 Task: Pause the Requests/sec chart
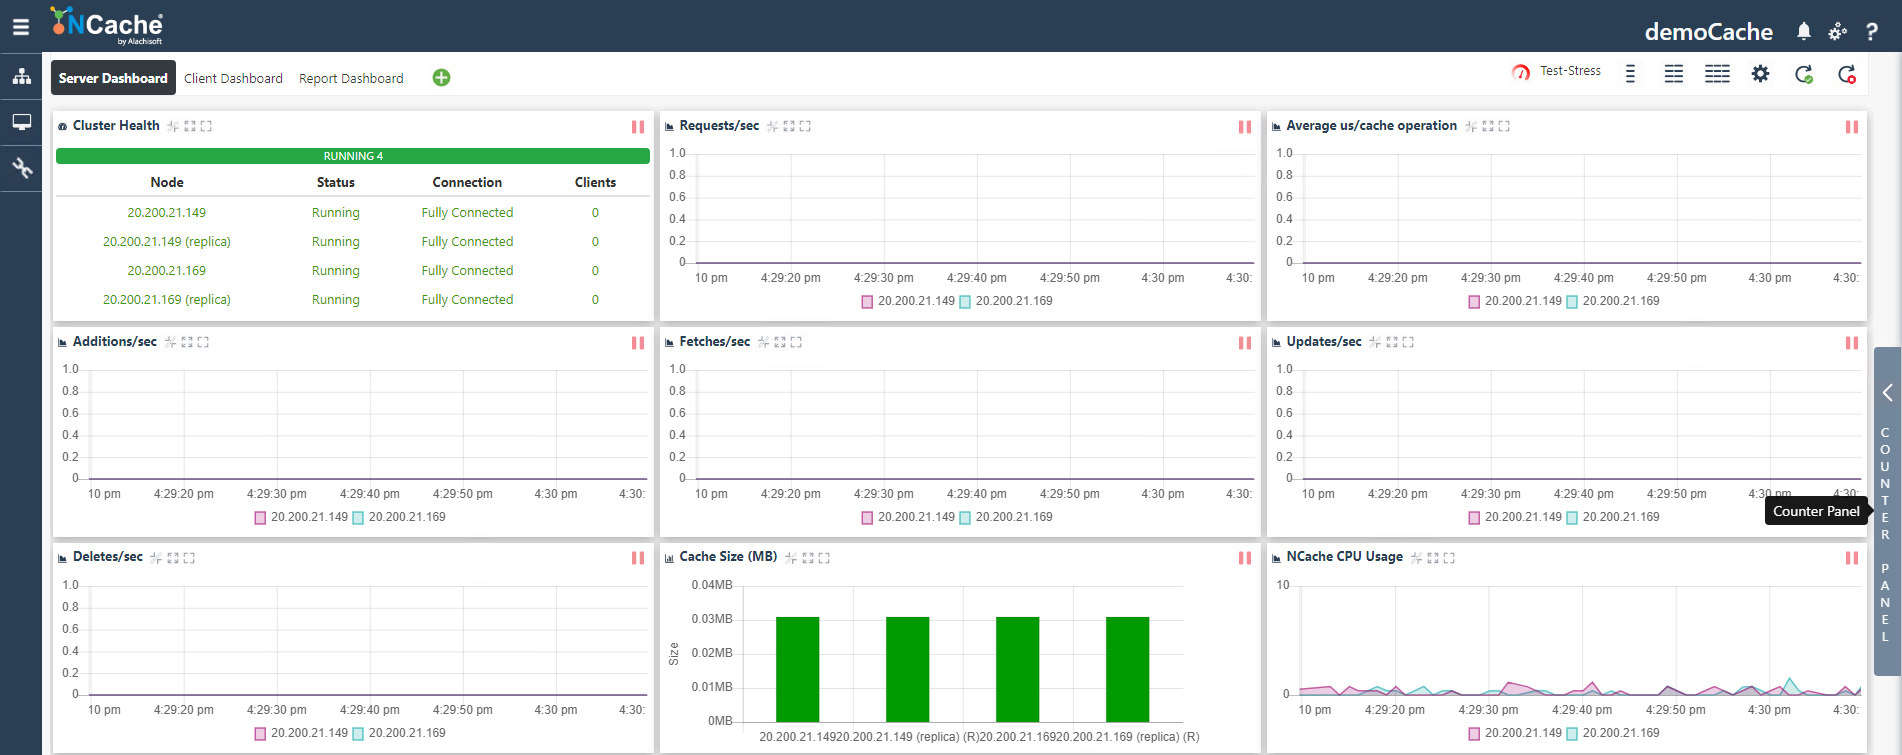pyautogui.click(x=1245, y=127)
